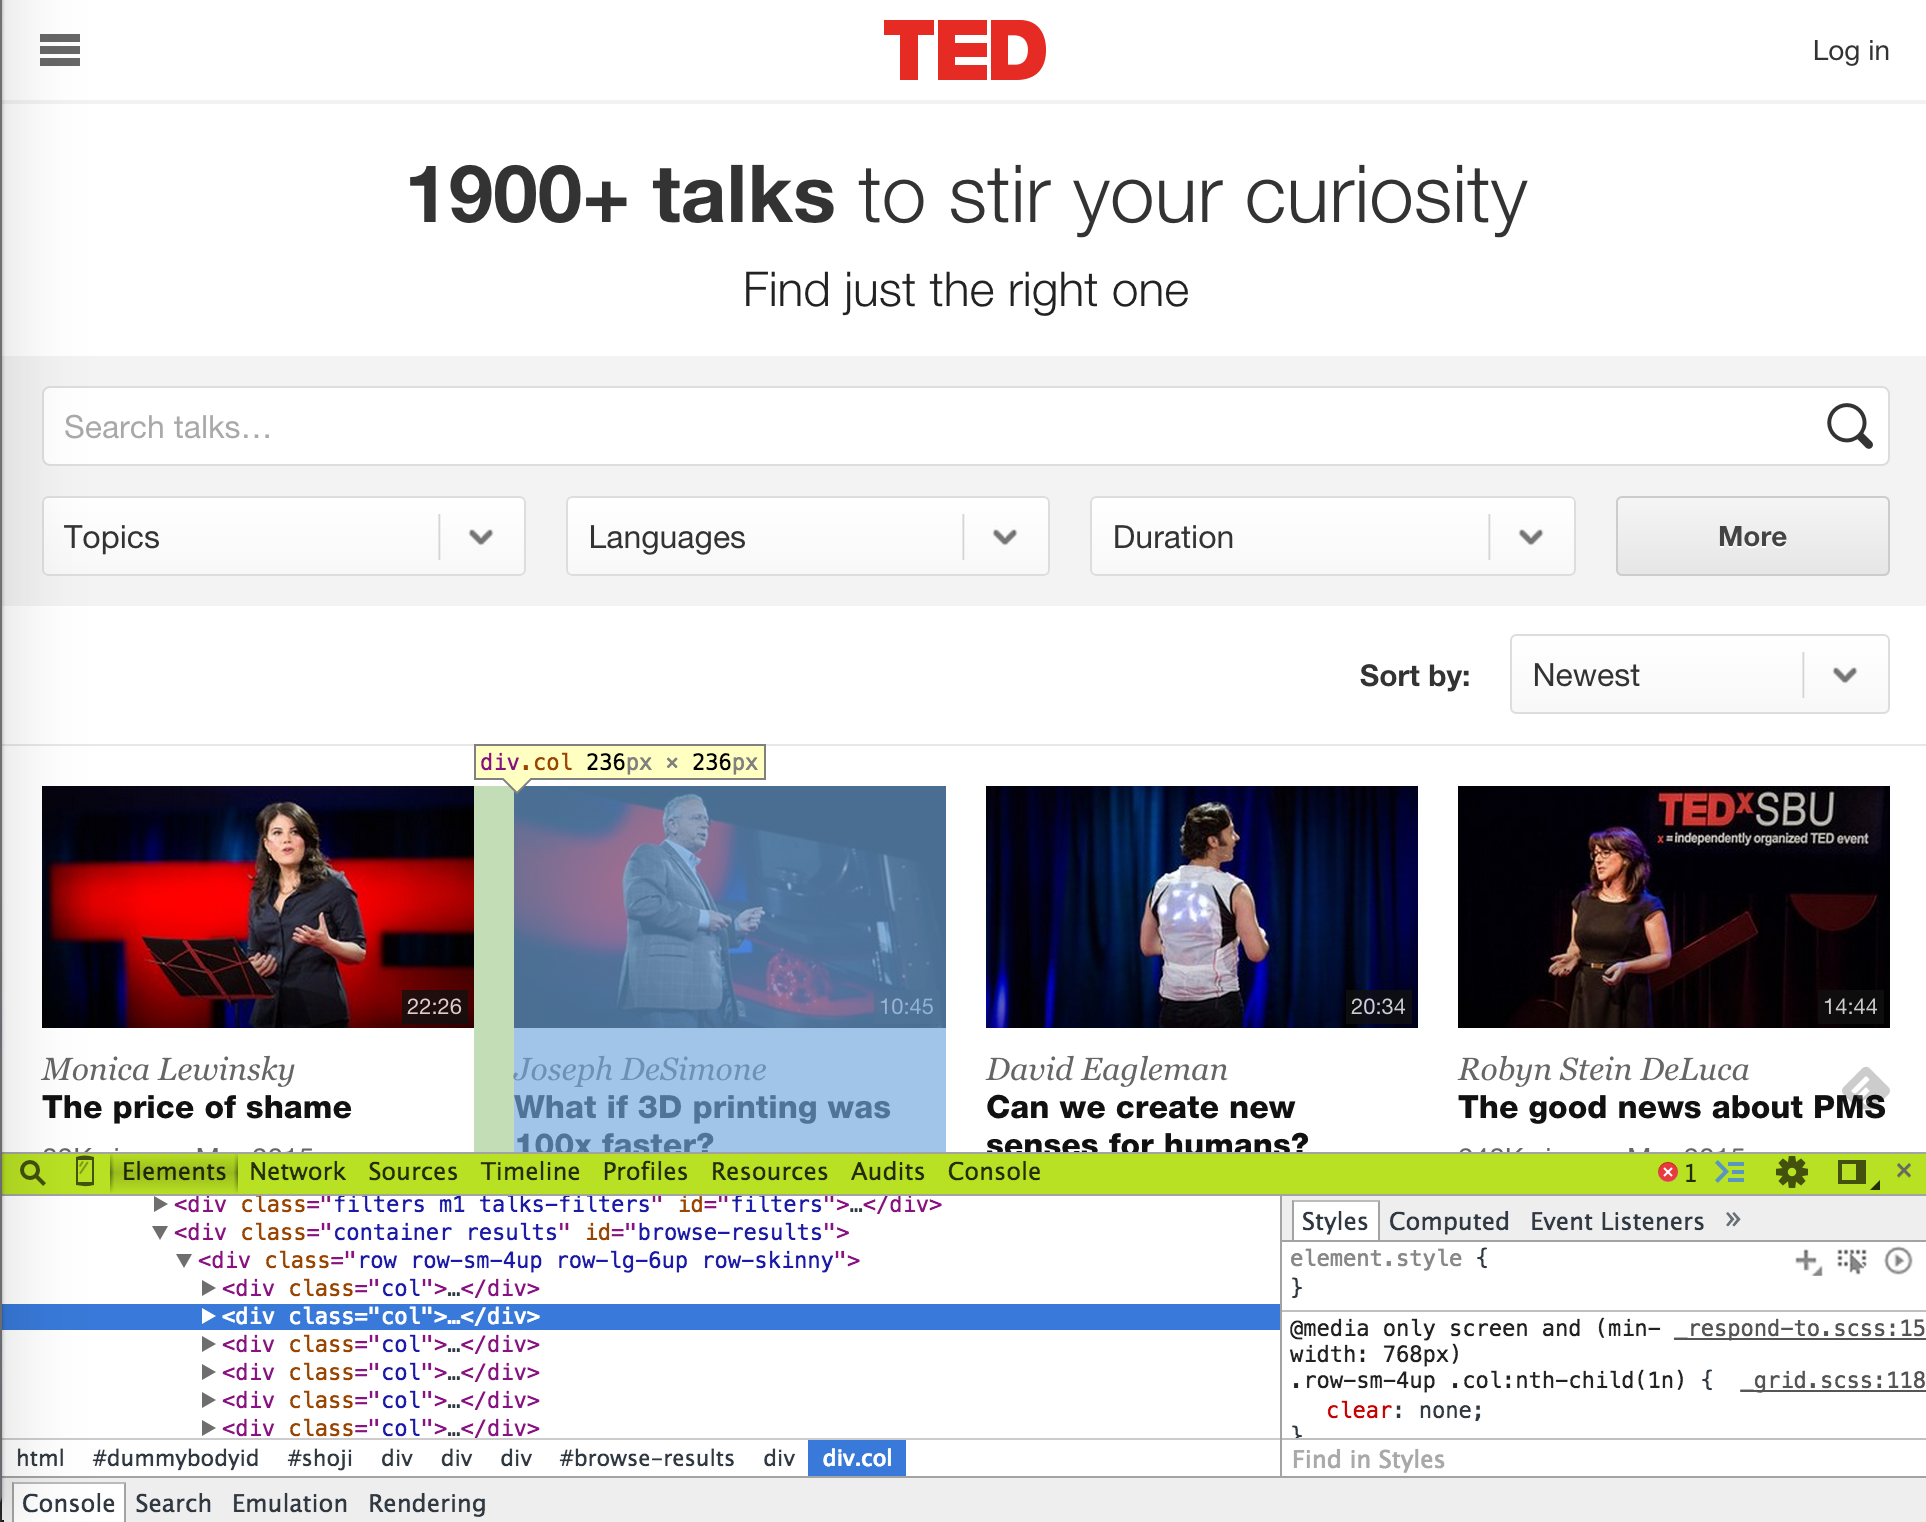Click the More filters button

pyautogui.click(x=1752, y=536)
